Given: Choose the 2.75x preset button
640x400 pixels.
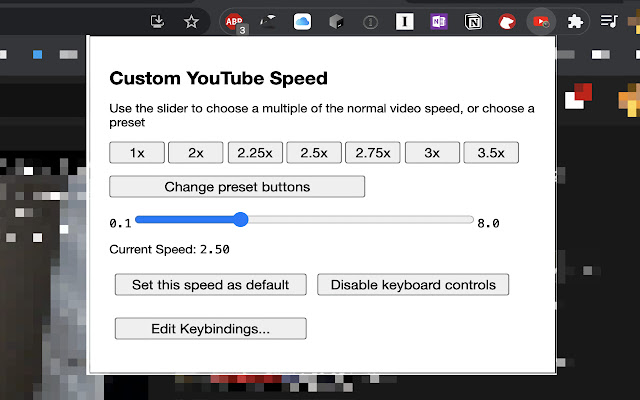Looking at the screenshot, I should click(373, 153).
